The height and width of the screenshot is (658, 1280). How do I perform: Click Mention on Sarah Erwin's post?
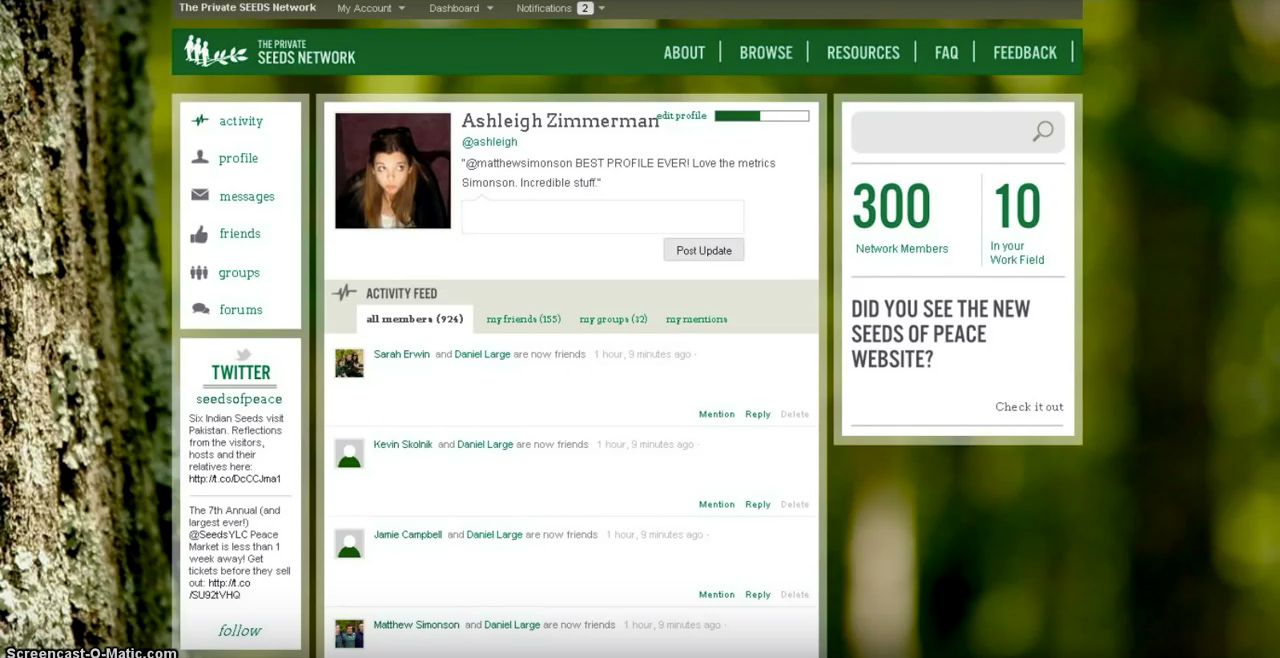pos(716,414)
